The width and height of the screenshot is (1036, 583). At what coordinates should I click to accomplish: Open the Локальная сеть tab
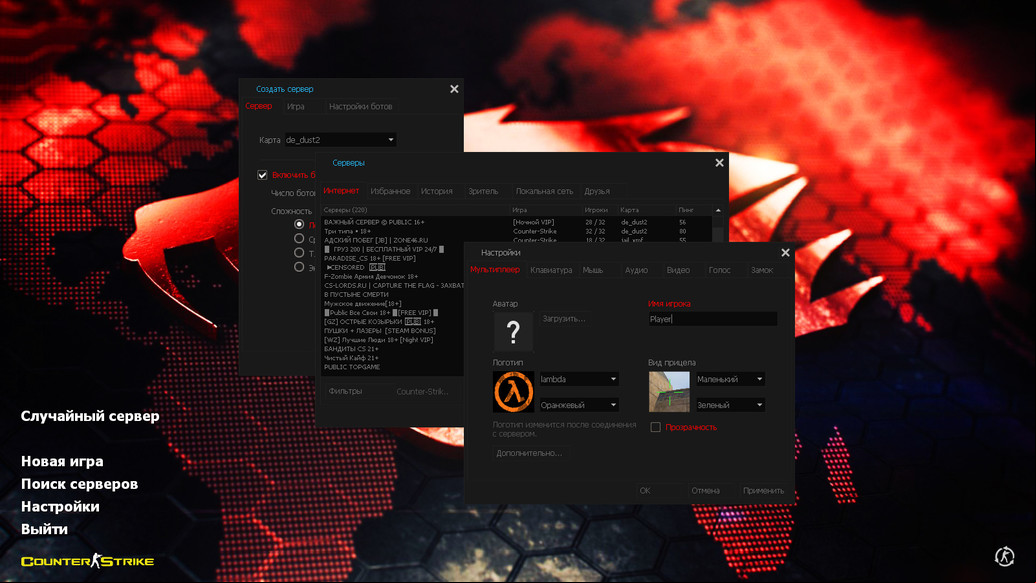[544, 191]
